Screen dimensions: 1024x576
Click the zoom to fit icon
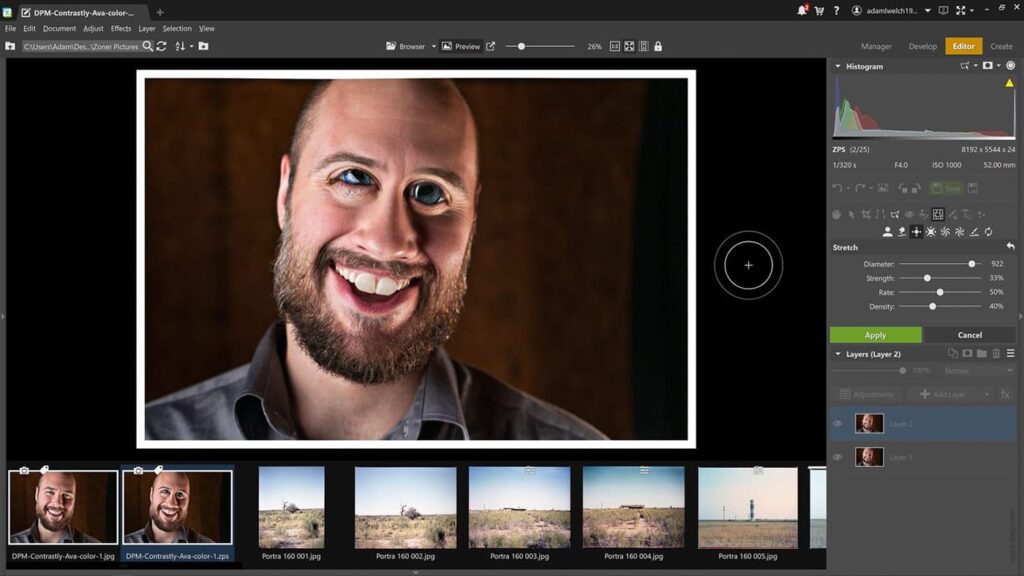pyautogui.click(x=629, y=46)
